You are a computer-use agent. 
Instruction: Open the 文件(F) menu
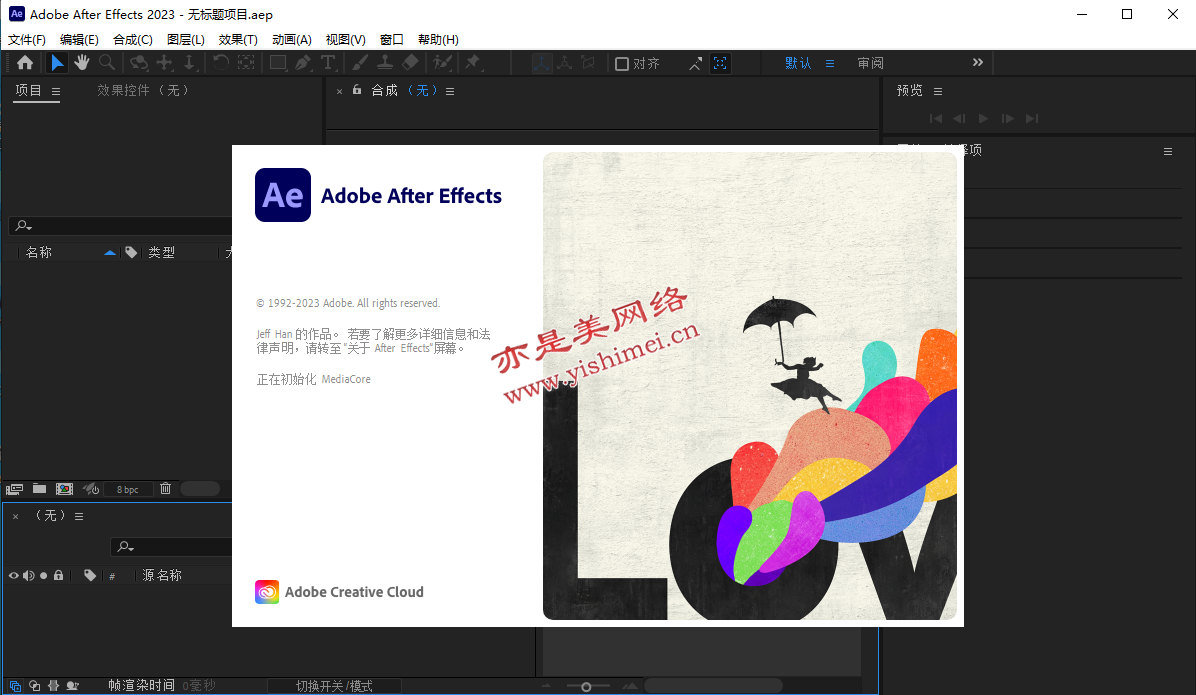(x=27, y=40)
